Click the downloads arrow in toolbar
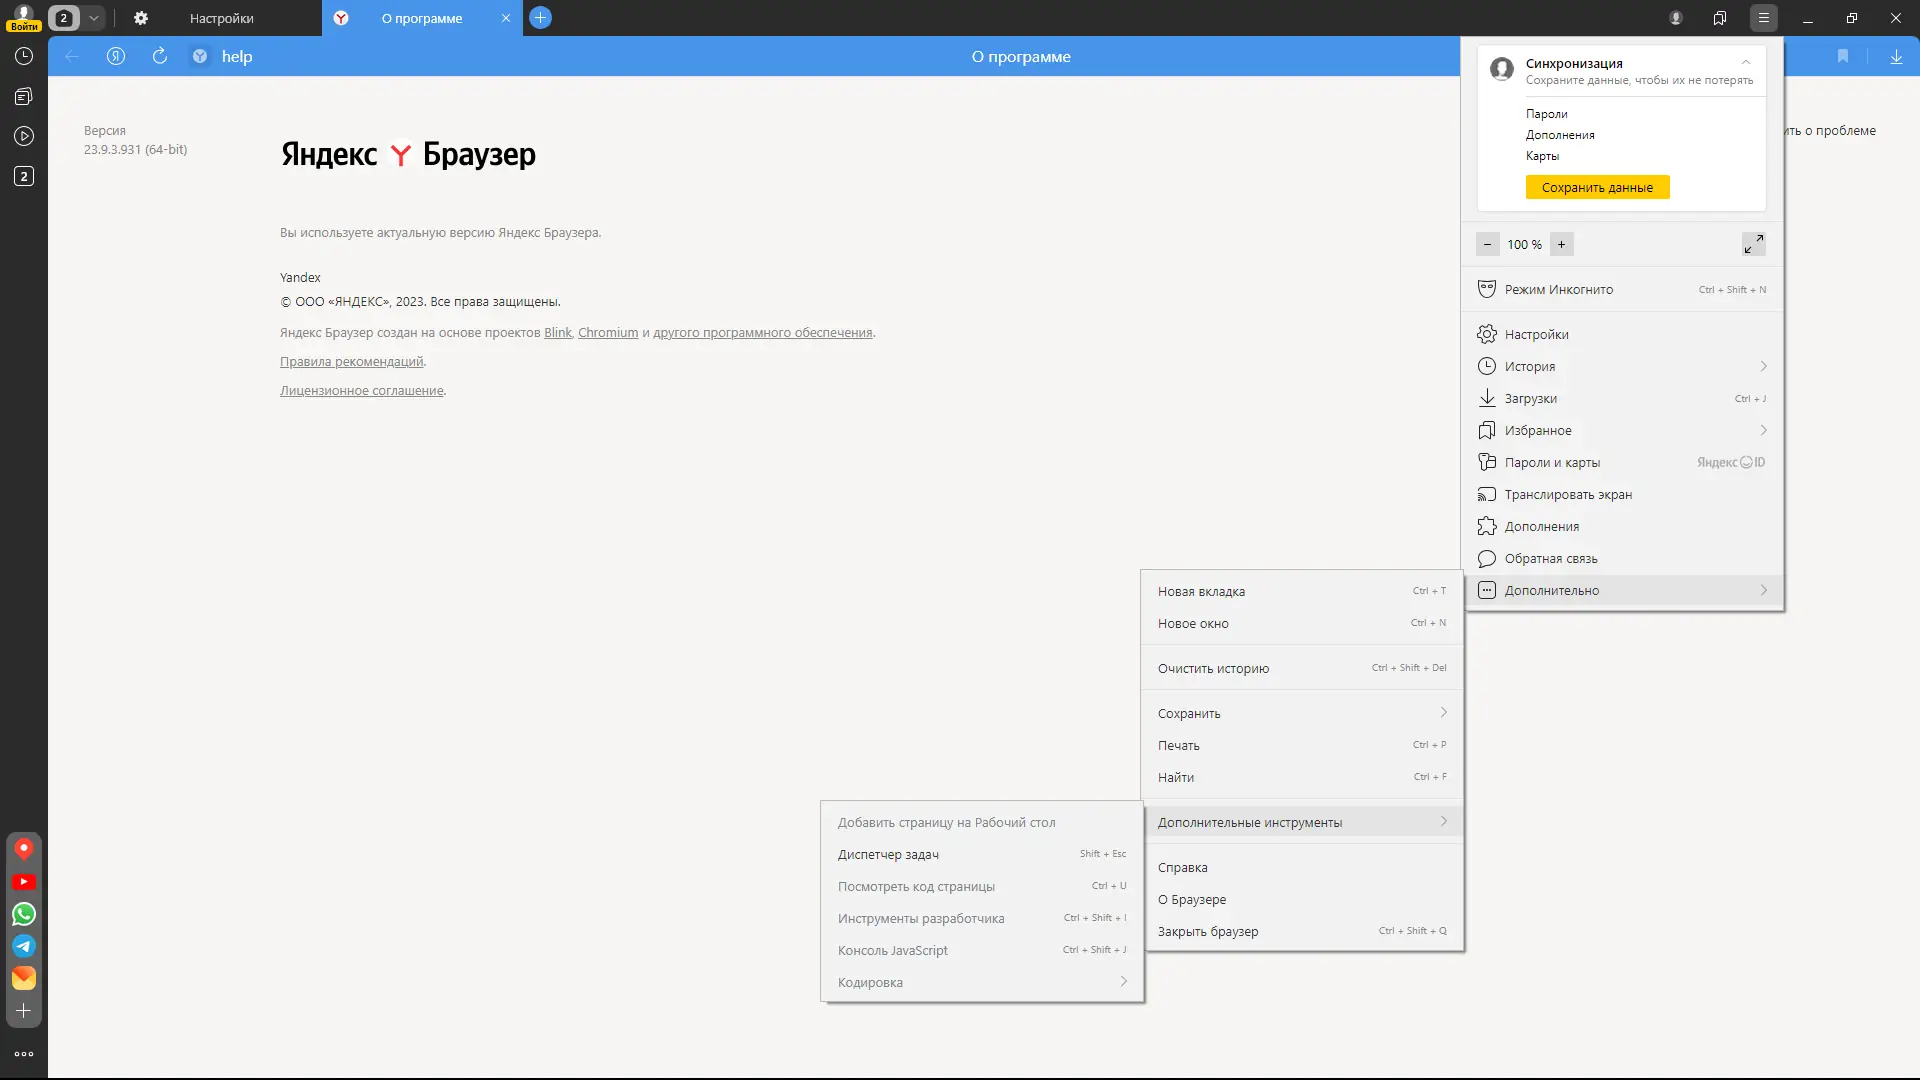 [1896, 57]
